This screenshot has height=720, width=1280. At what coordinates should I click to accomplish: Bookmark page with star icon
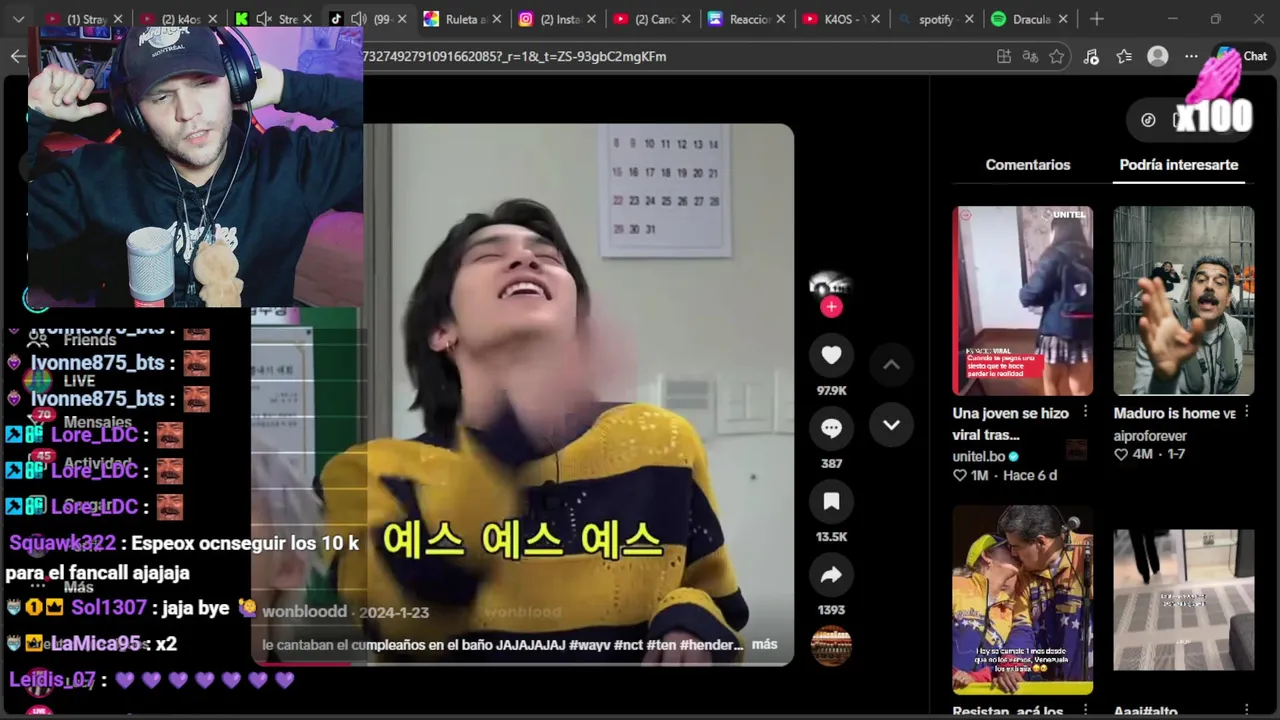click(x=1057, y=57)
